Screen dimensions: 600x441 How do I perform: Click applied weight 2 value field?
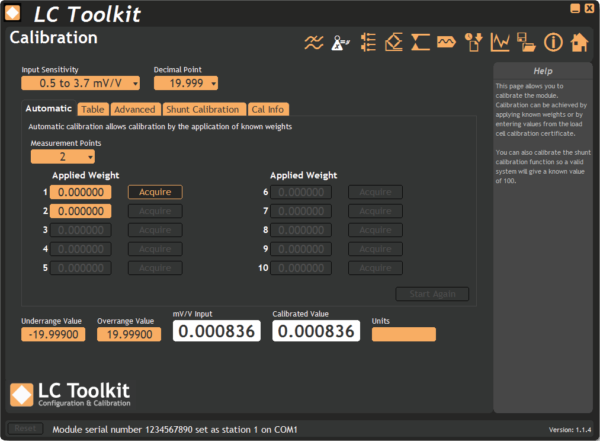click(81, 211)
